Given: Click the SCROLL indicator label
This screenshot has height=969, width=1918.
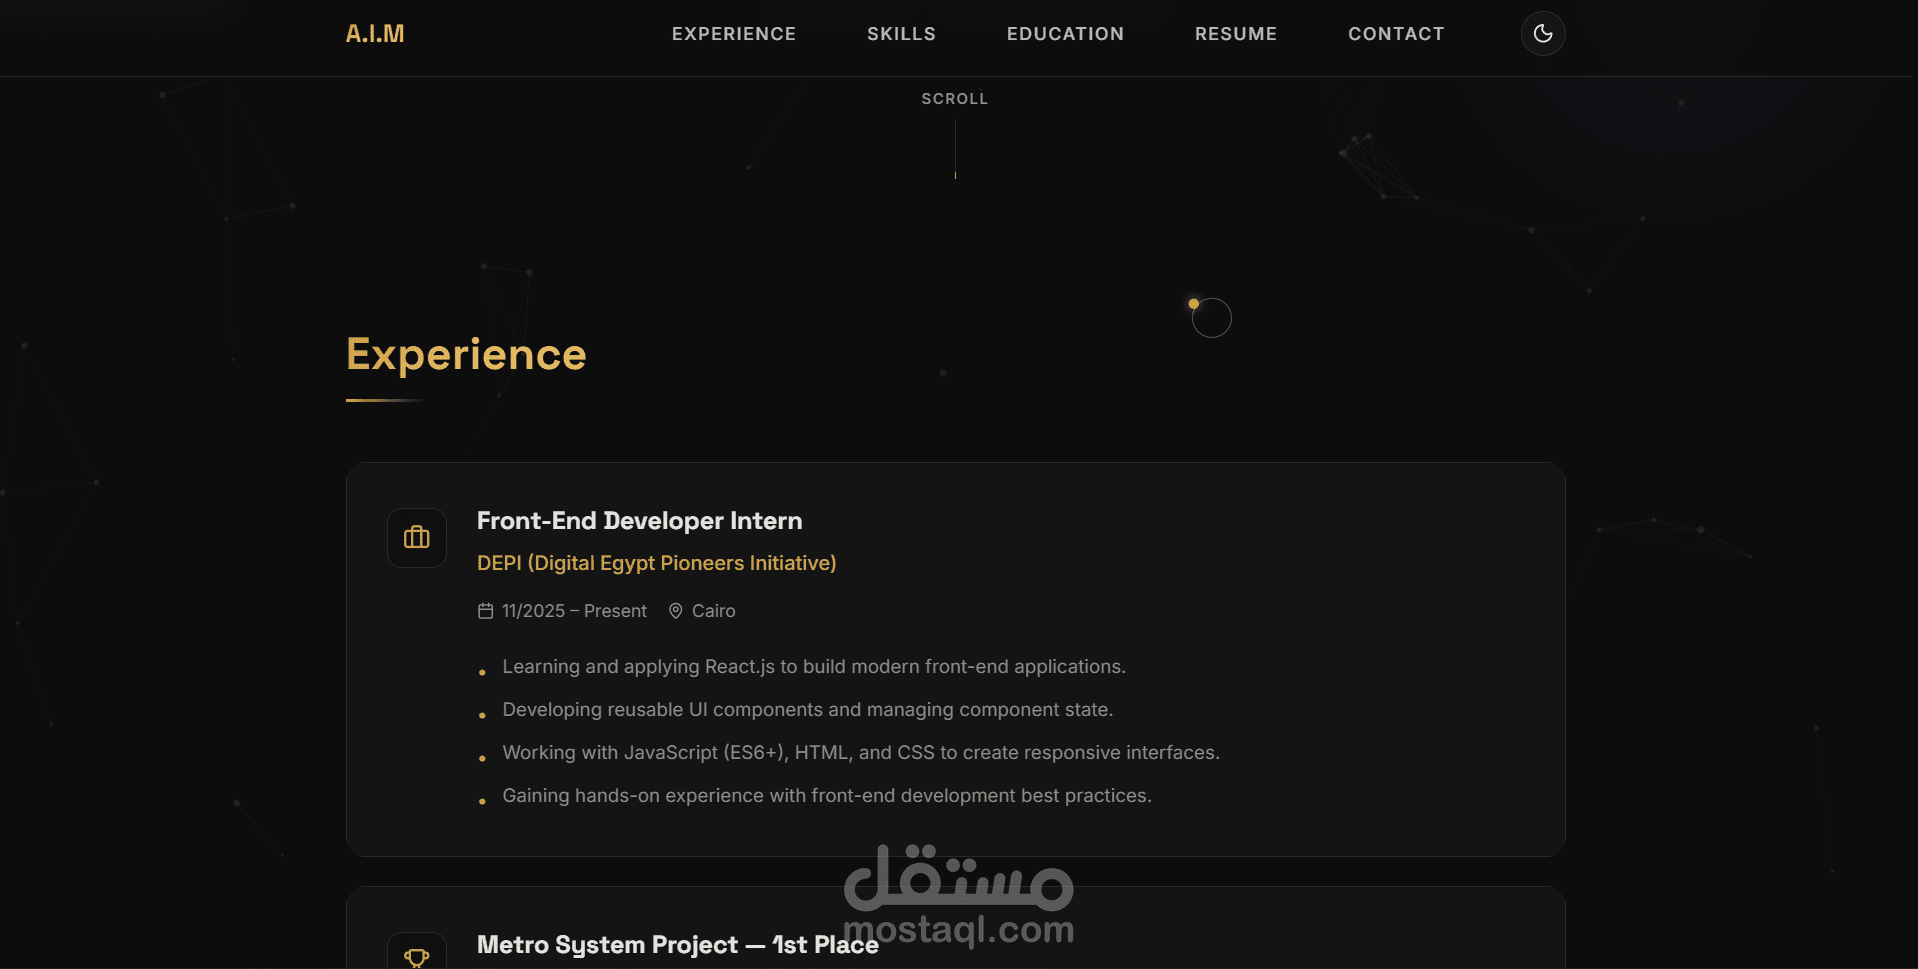Looking at the screenshot, I should [955, 99].
